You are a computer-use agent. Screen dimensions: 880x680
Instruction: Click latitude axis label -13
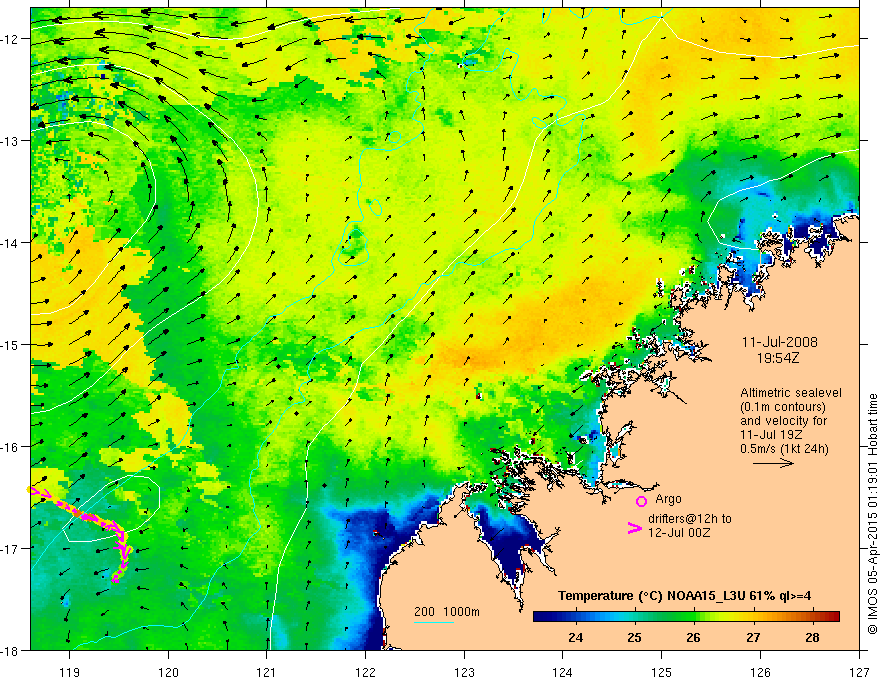tap(10, 141)
